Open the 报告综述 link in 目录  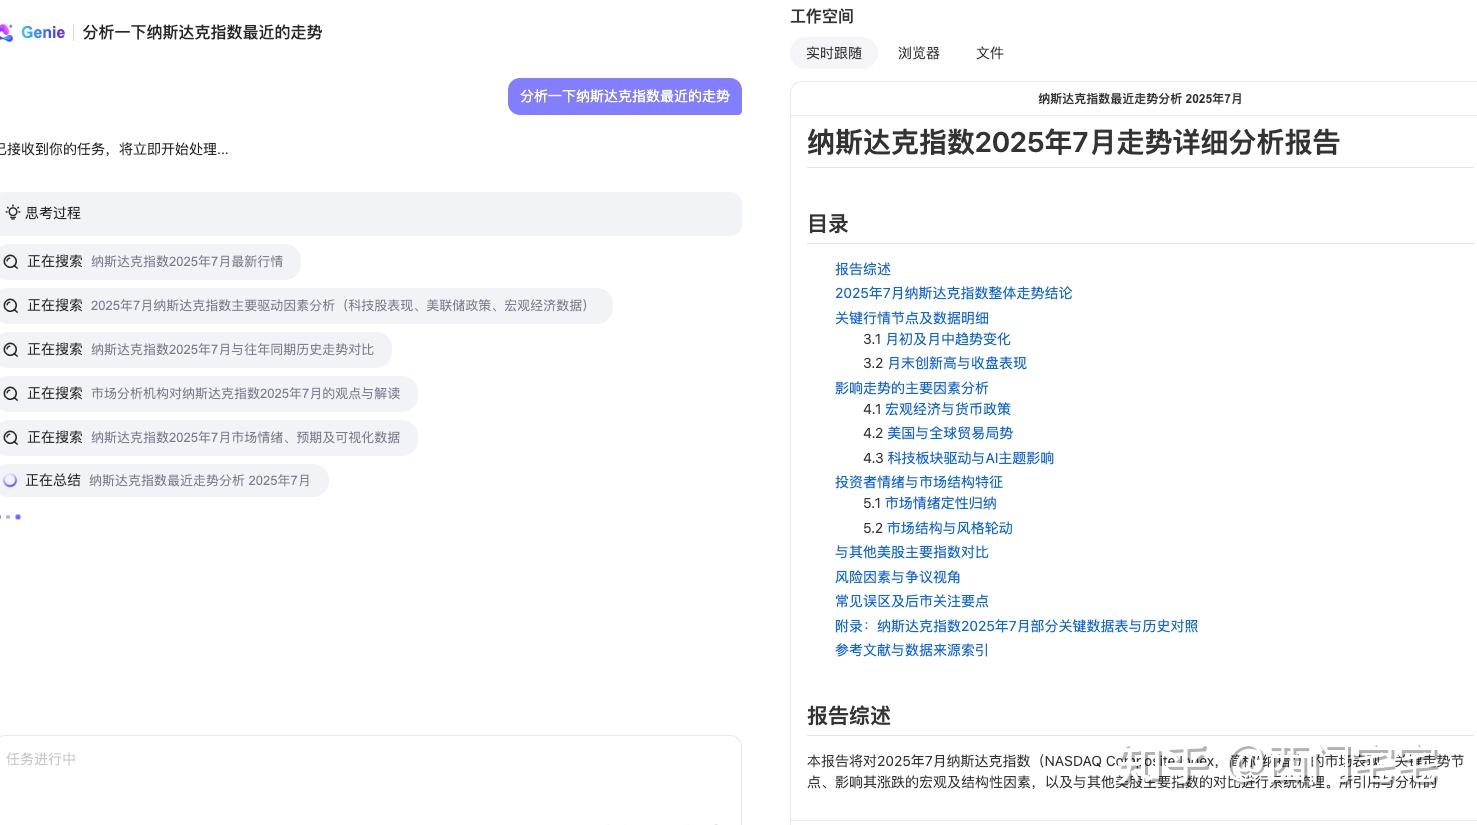(x=862, y=268)
